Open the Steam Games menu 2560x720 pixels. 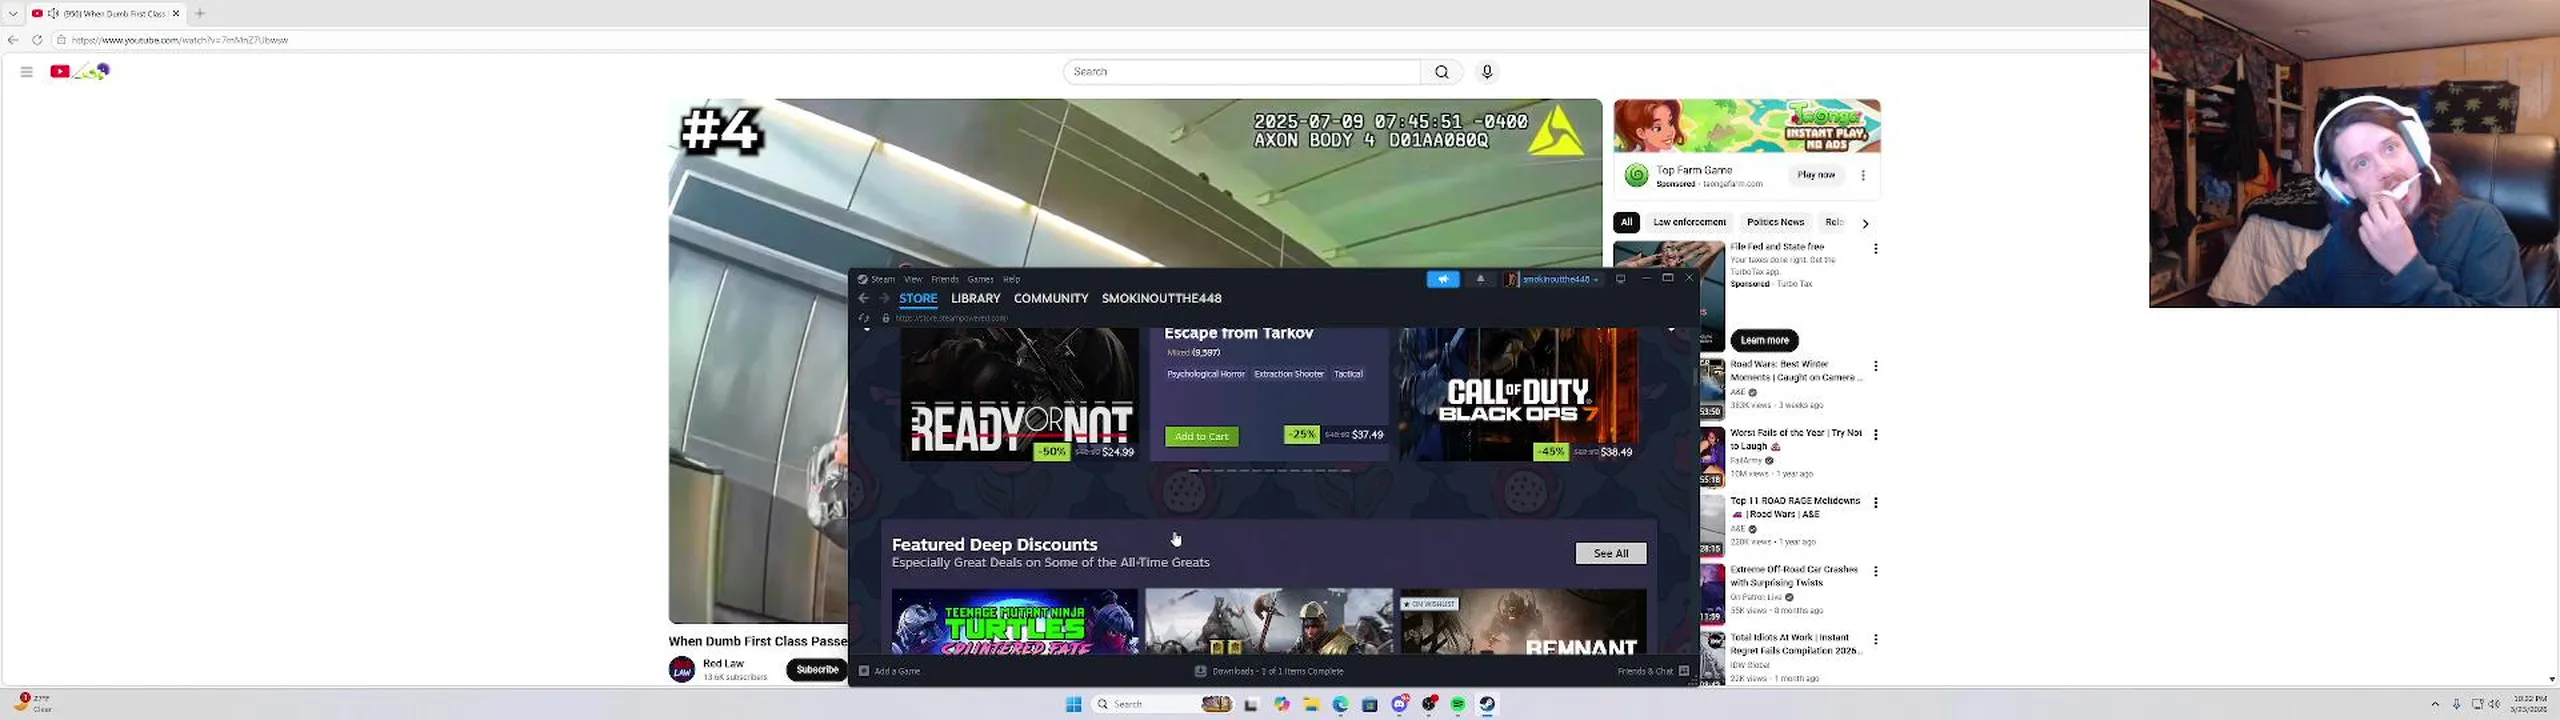click(980, 279)
